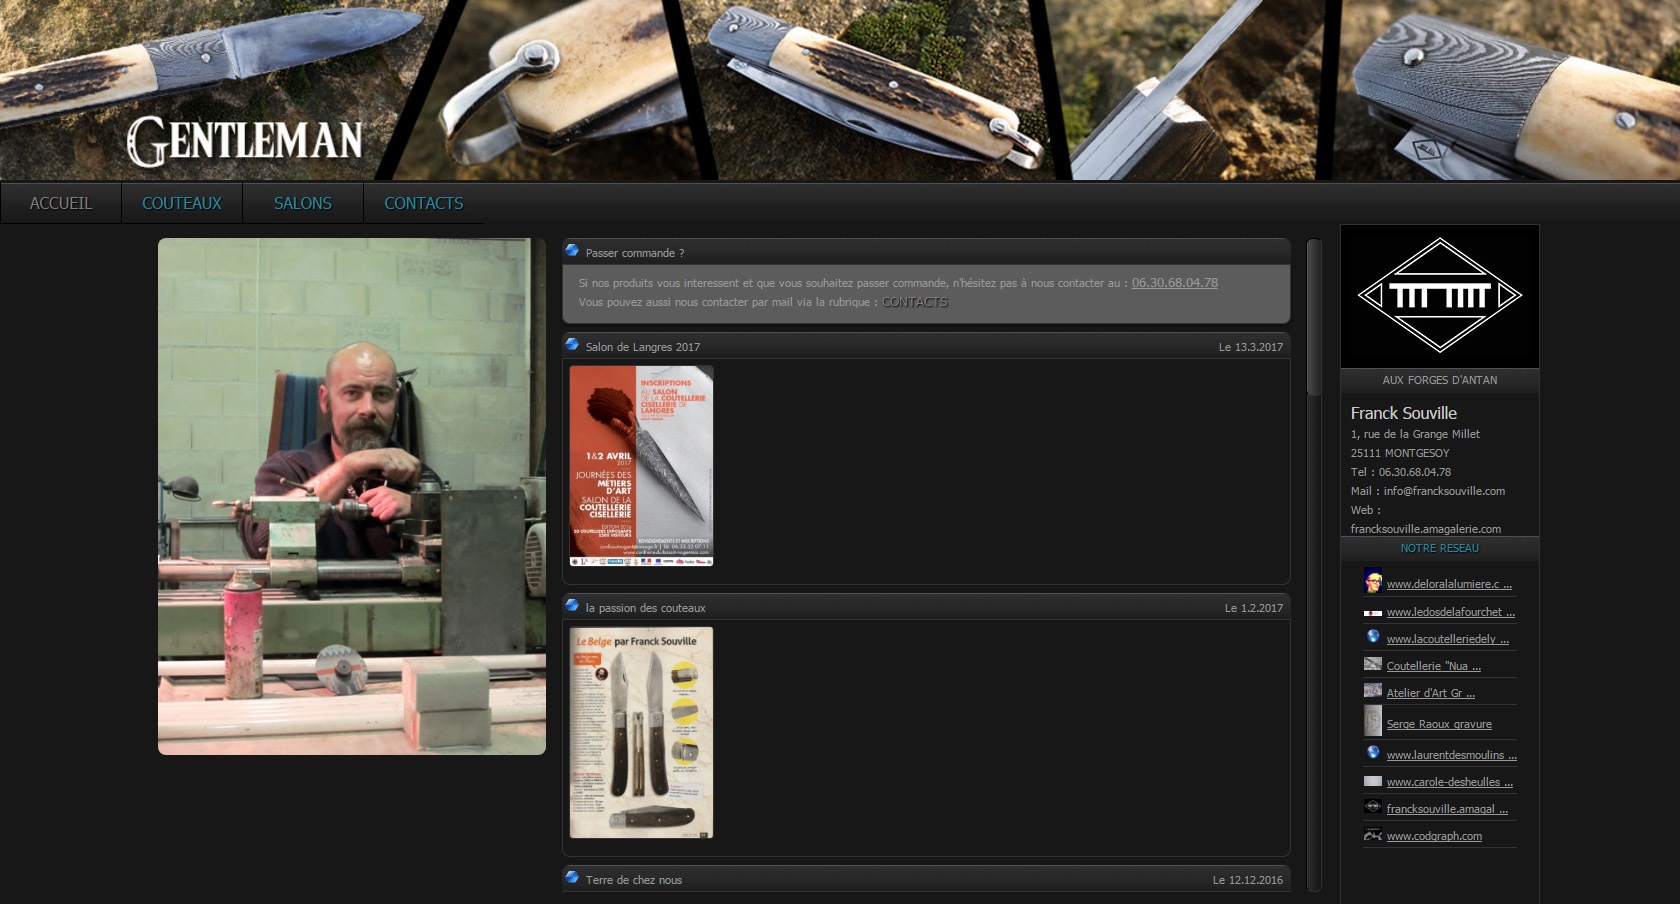Open the SALONS section

(303, 203)
